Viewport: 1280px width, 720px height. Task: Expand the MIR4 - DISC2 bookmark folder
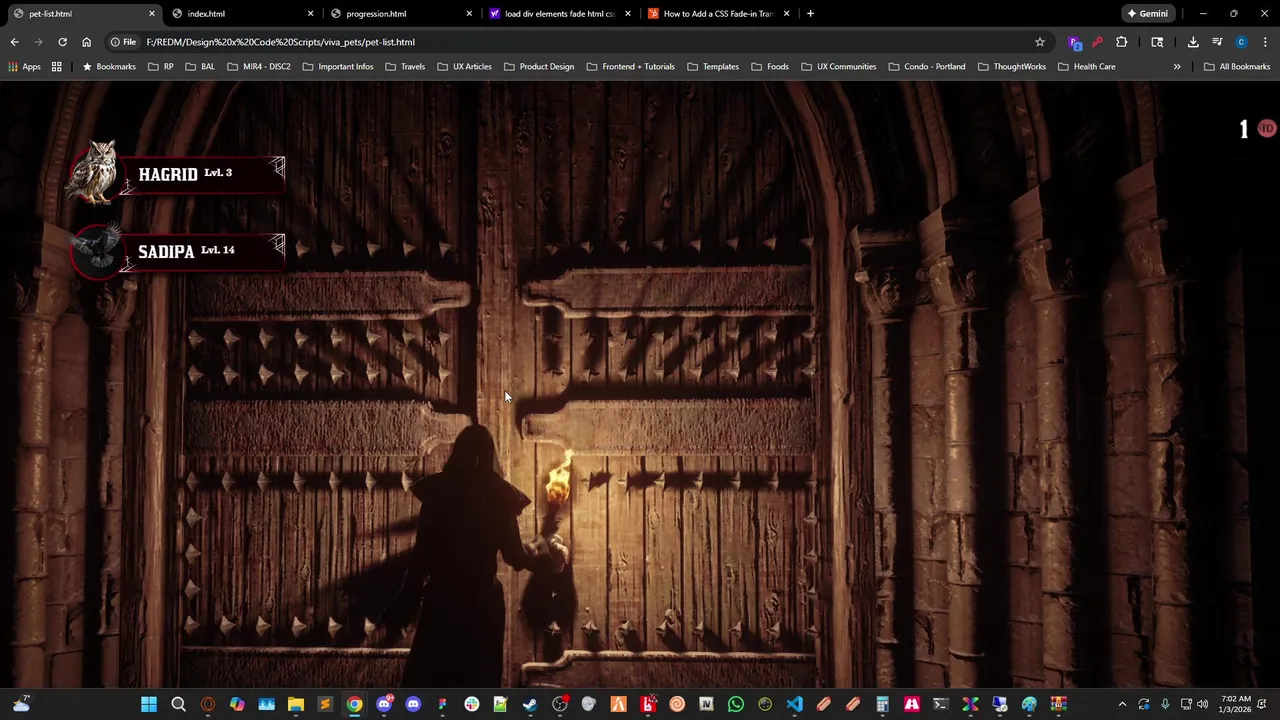(259, 67)
